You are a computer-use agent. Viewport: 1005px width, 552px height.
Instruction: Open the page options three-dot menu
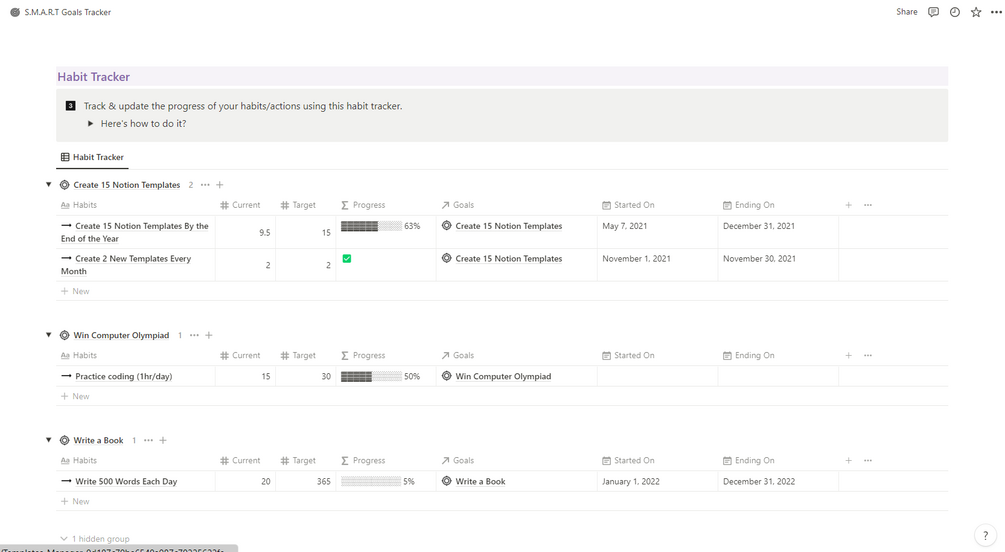click(994, 12)
